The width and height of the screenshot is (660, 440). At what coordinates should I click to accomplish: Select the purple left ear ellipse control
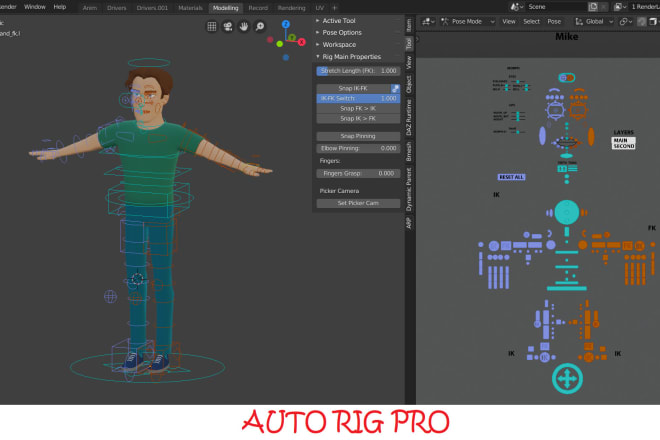tap(543, 136)
